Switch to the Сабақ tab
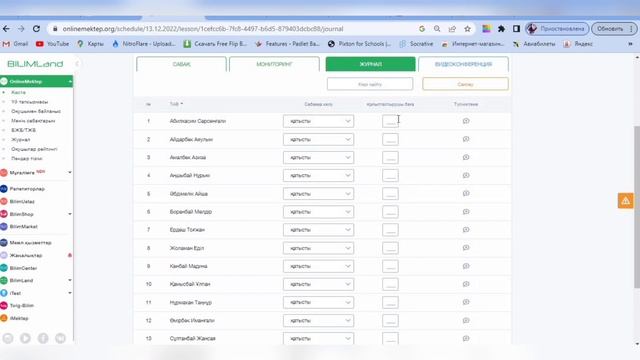The width and height of the screenshot is (640, 360). coord(181,64)
